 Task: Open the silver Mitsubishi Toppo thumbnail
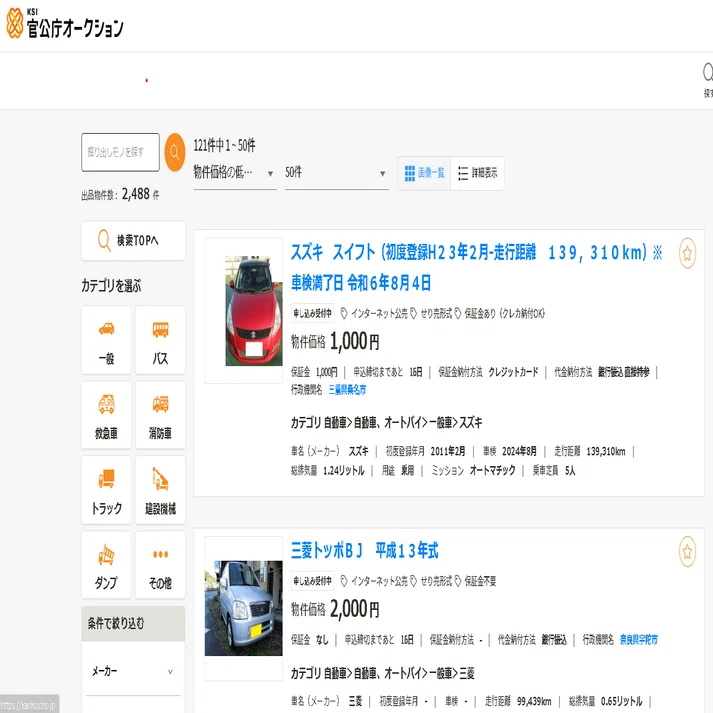point(244,608)
